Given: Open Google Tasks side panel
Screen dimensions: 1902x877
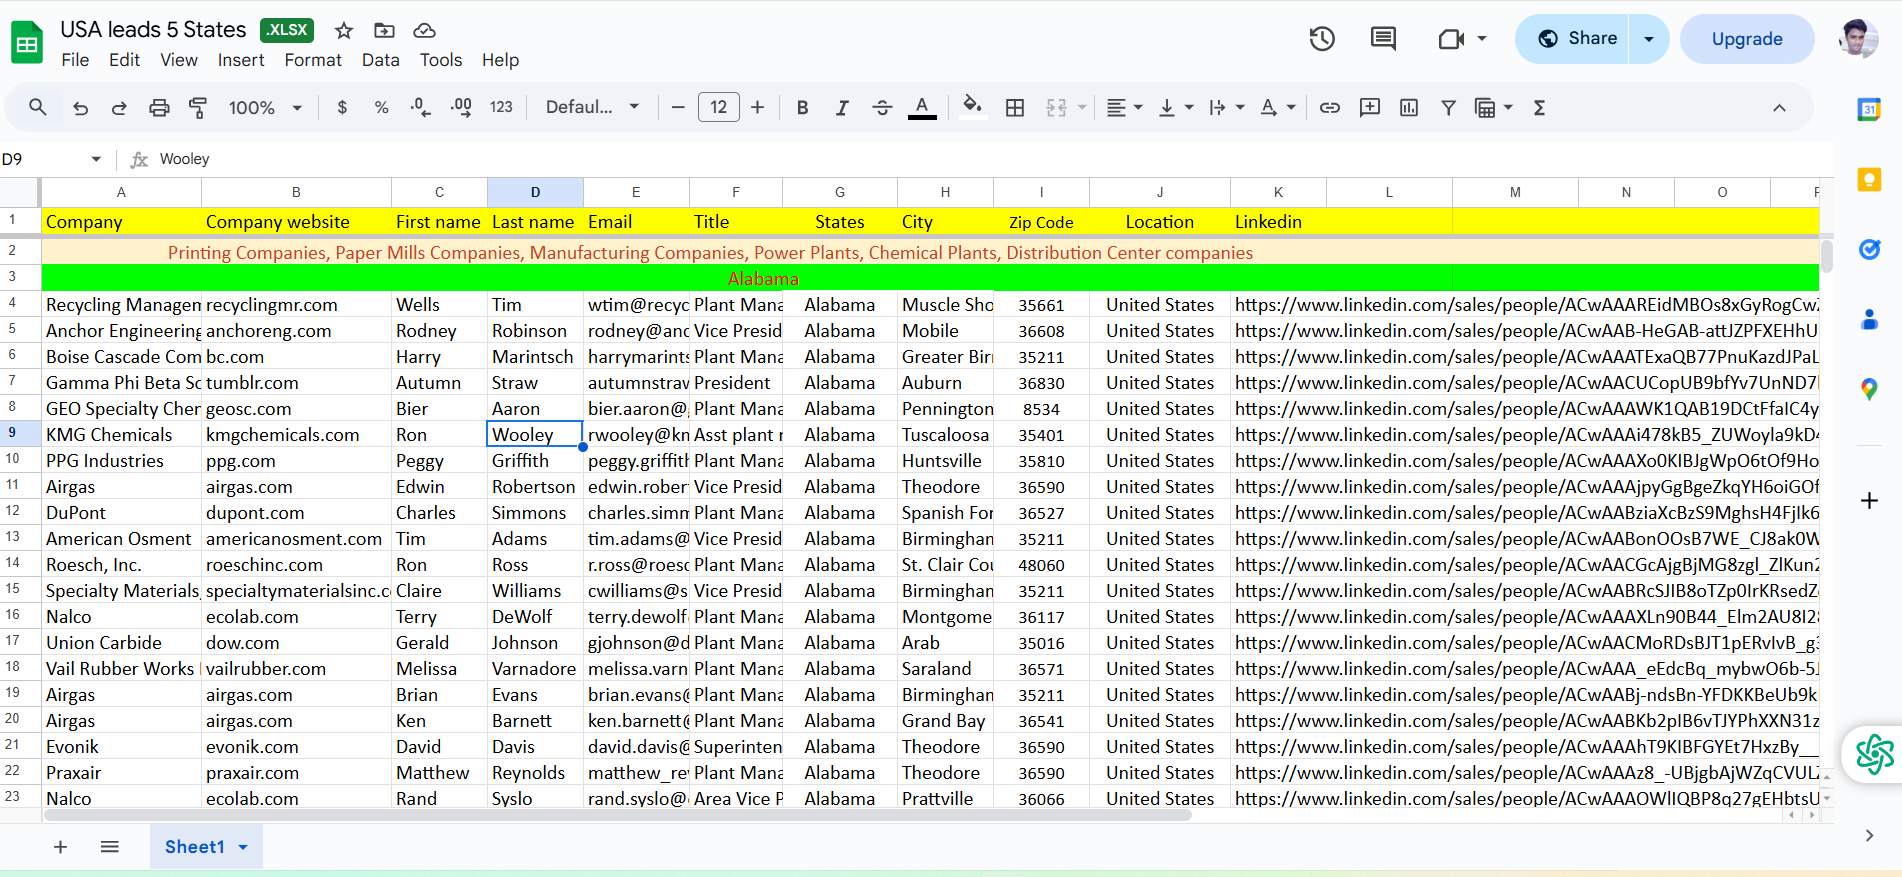Looking at the screenshot, I should [x=1869, y=249].
